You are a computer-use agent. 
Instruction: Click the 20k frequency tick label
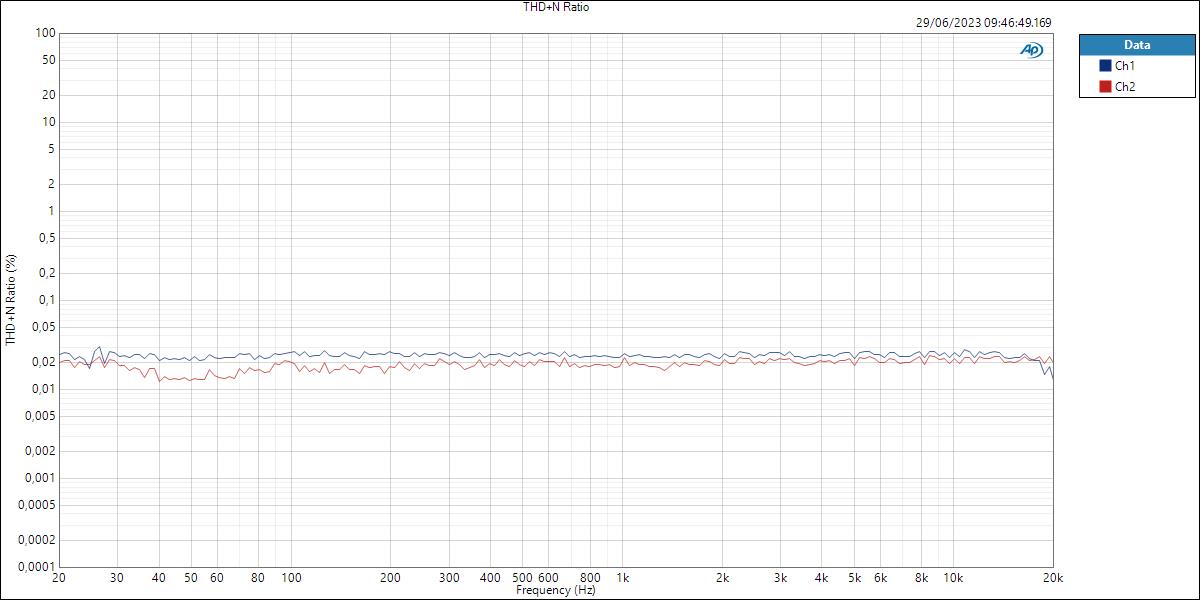pos(1051,579)
